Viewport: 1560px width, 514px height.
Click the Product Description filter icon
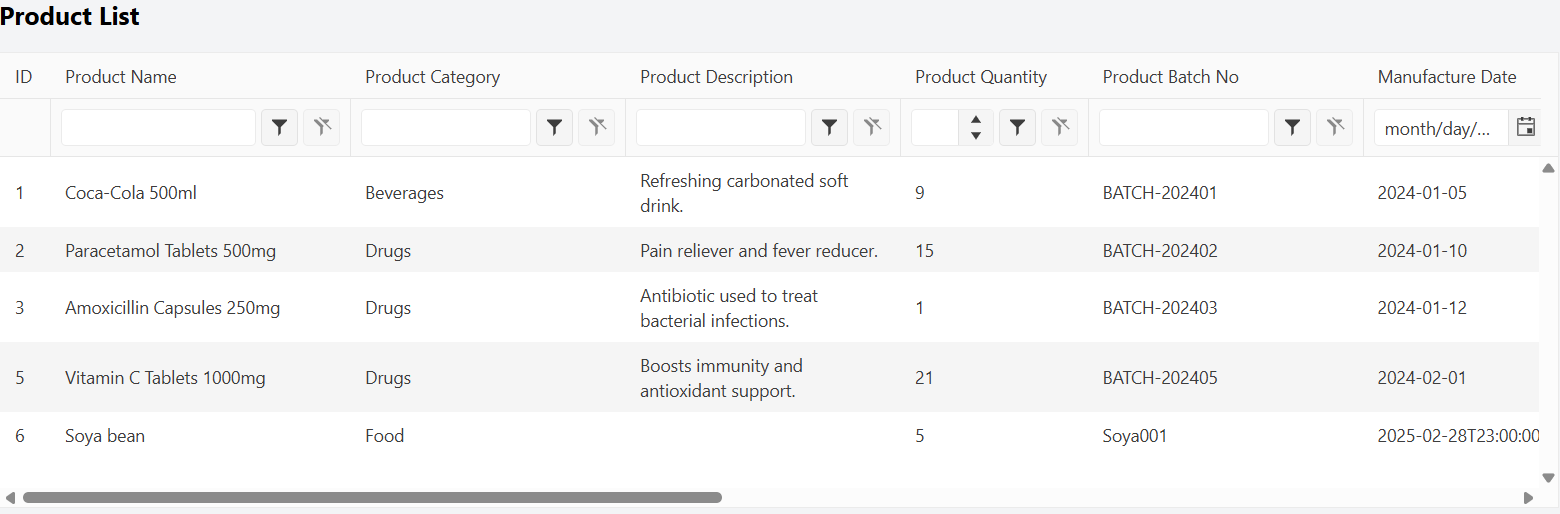click(x=830, y=127)
